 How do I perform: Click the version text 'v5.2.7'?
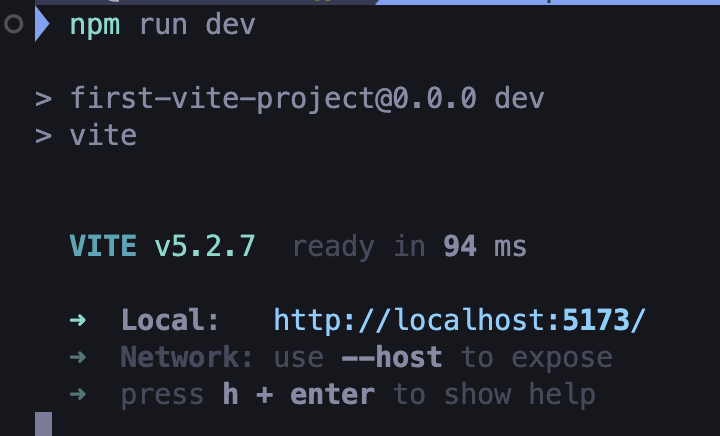[204, 246]
